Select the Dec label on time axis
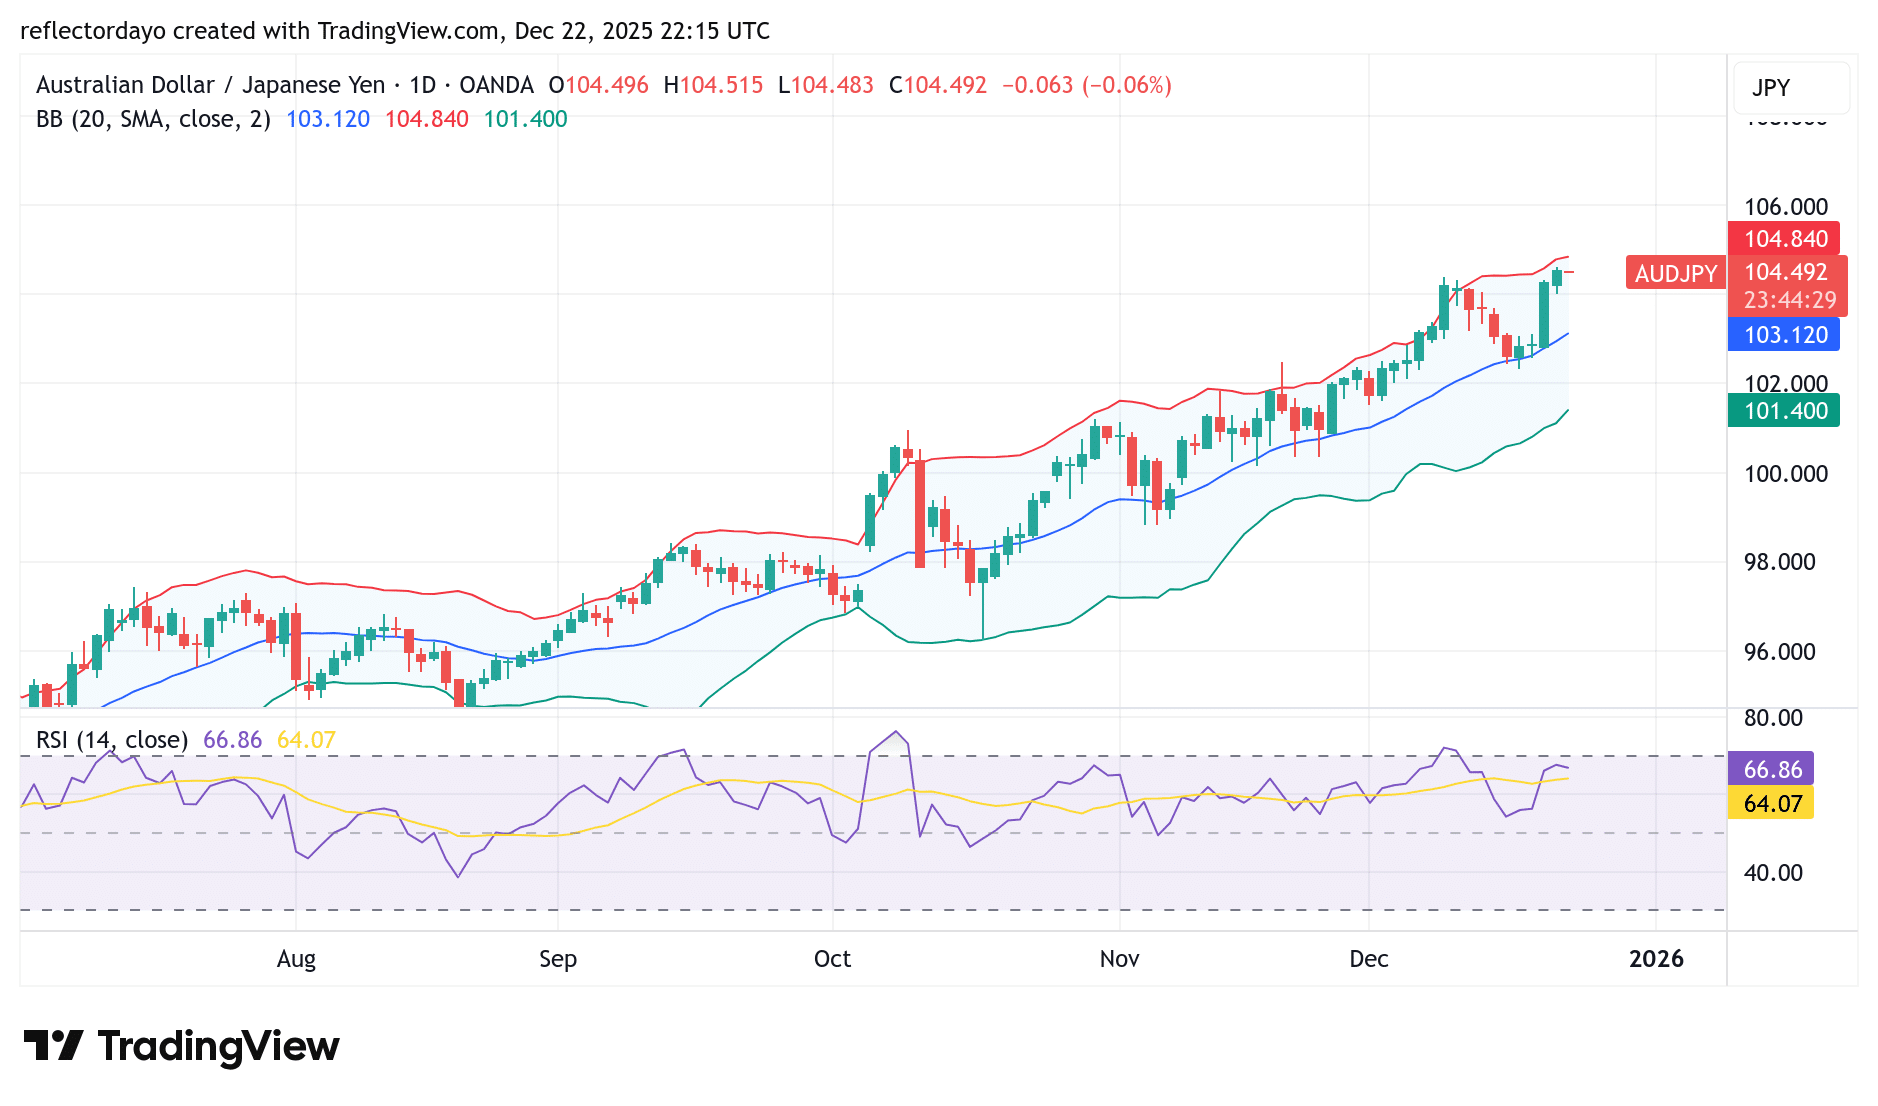Screen dimensions: 1878x1106 pos(1369,958)
